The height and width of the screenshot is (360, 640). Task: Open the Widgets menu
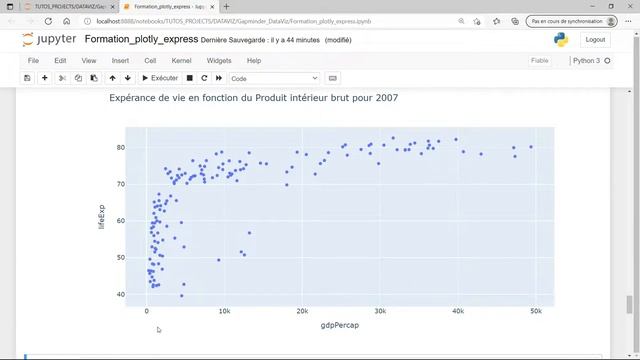(219, 60)
